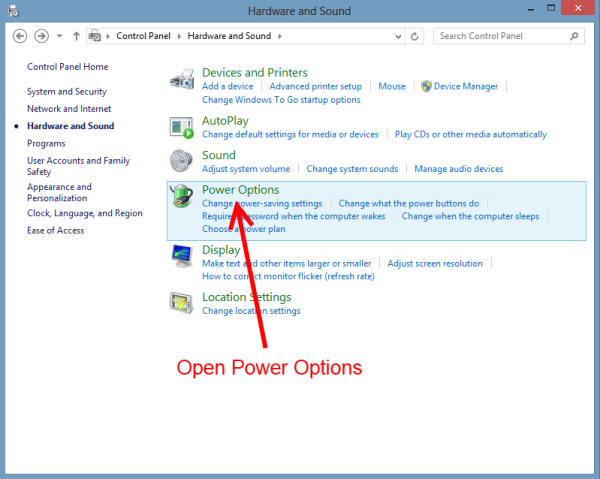Close the Hardware and Sound window
600x479 pixels.
click(x=578, y=8)
